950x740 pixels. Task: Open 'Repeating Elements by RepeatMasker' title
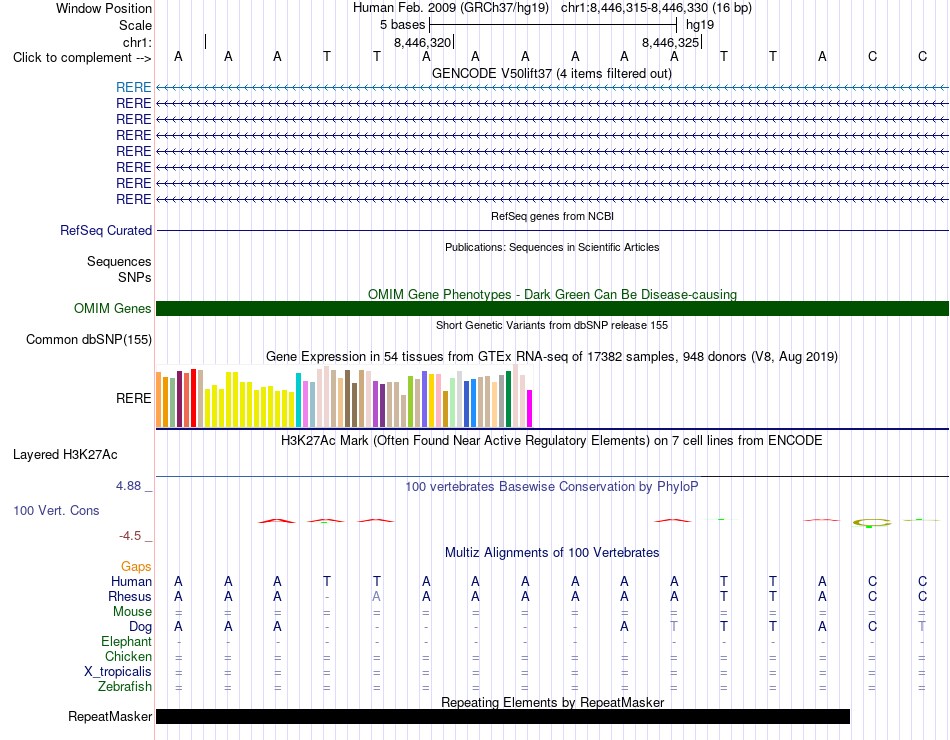[x=552, y=702]
